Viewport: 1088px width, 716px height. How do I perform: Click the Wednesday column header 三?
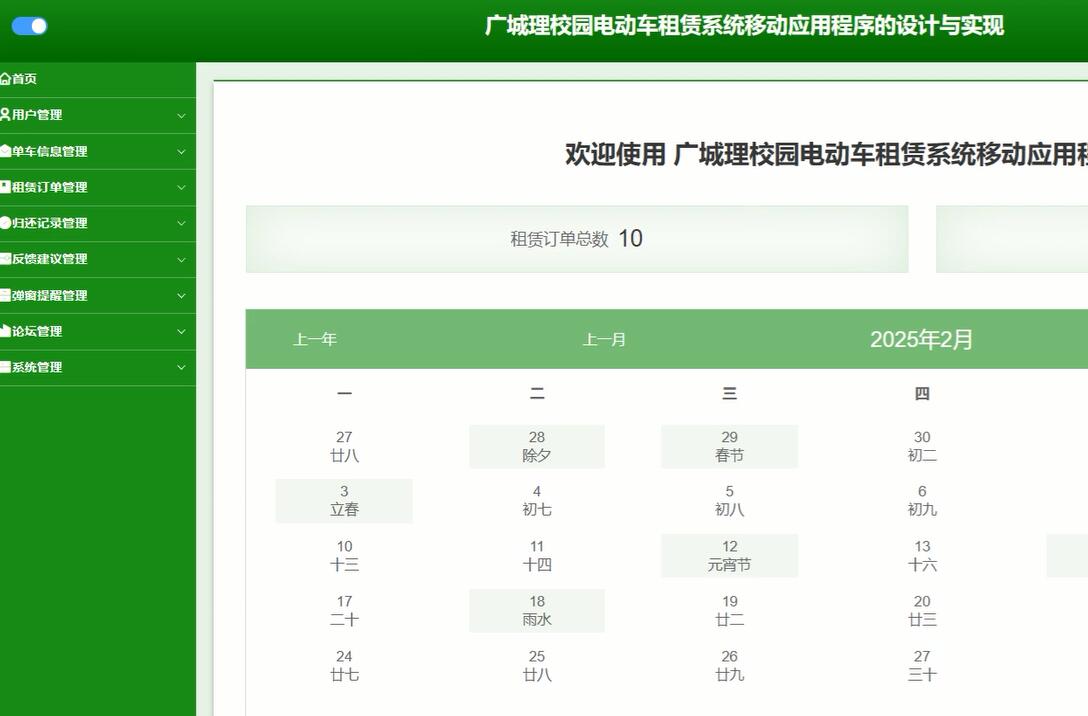point(729,393)
